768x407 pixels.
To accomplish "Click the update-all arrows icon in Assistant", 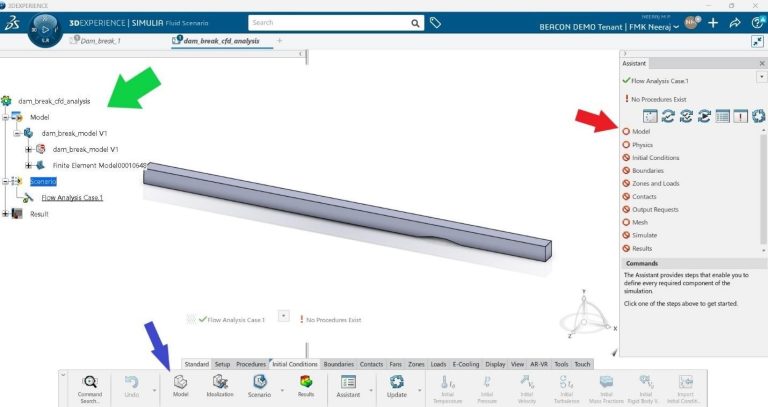I will click(668, 117).
